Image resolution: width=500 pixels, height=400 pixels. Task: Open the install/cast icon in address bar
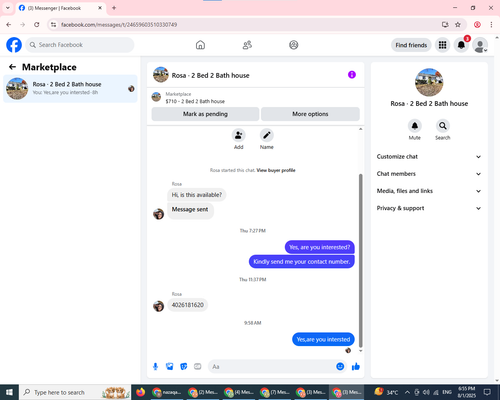point(445,25)
